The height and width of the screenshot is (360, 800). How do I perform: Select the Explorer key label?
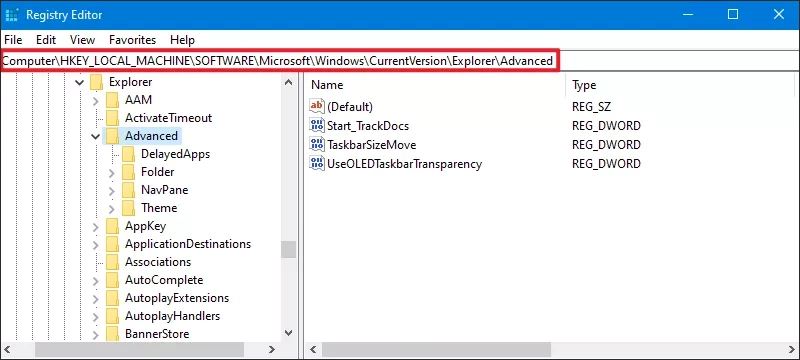[x=130, y=82]
